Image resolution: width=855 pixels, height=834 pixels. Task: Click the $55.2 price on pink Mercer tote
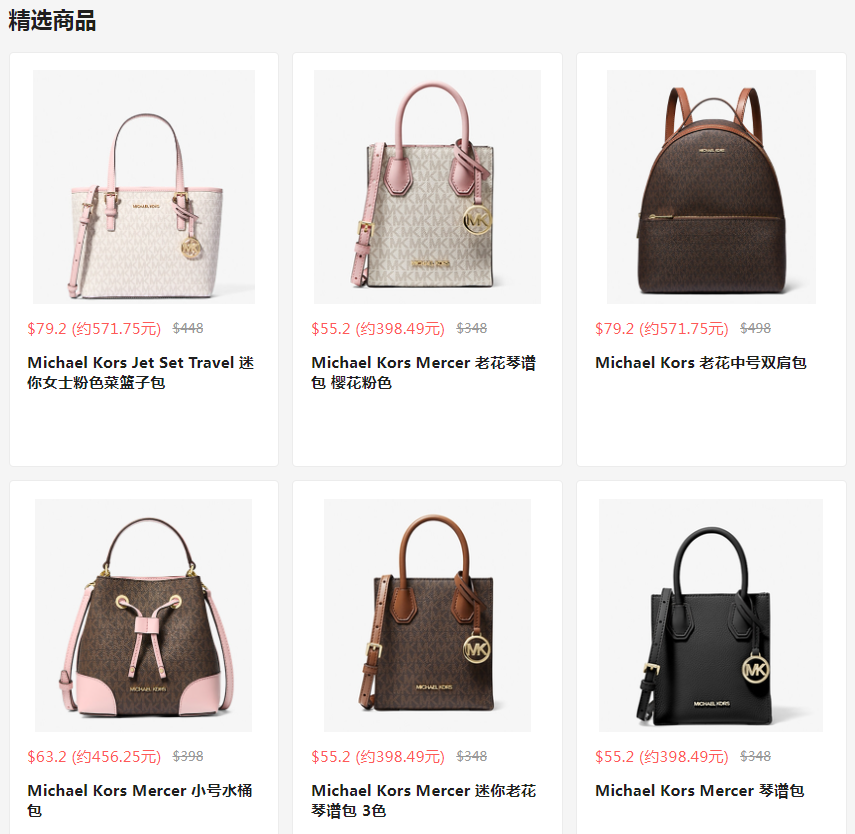378,328
